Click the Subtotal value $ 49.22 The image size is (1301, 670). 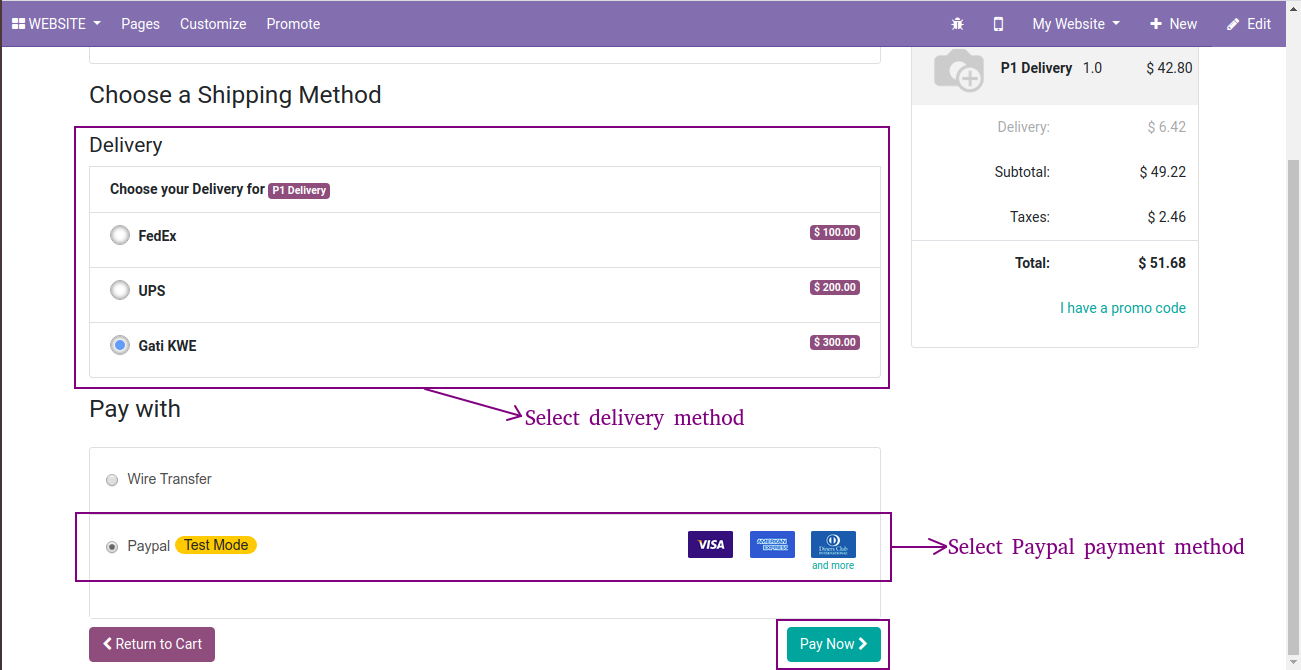[x=1163, y=172]
